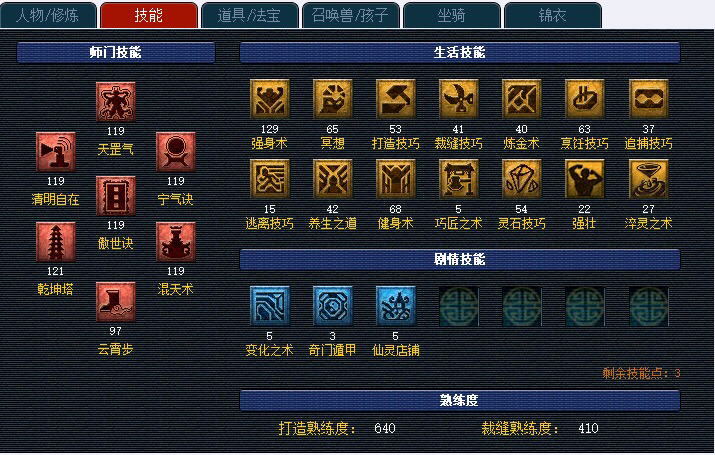Select the 仙灵店铺 skill icon
715x455 pixels.
395,306
